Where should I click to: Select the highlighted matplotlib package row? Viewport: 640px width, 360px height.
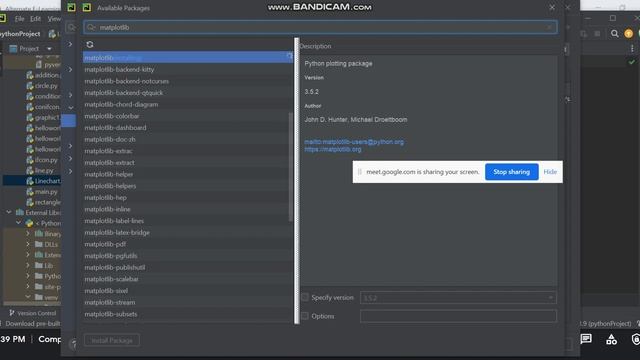click(188, 58)
